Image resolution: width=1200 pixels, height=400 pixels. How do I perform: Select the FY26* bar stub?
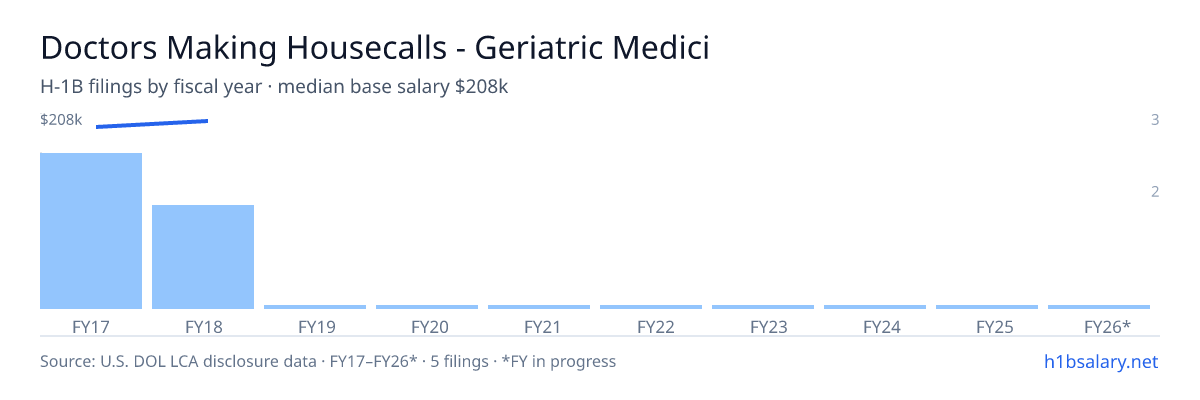tap(1099, 307)
